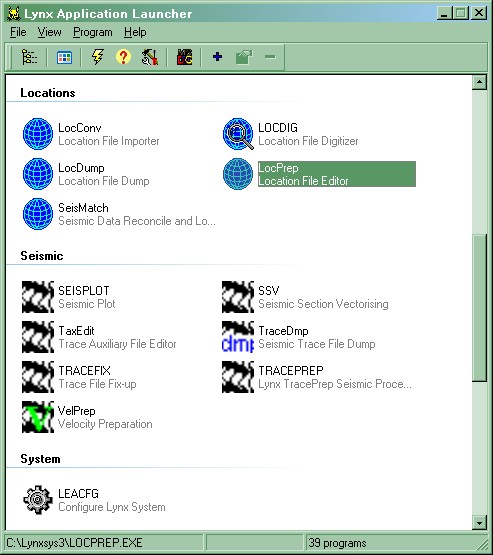This screenshot has width=493, height=555.
Task: Click the lightning bolt run icon
Action: tap(98, 57)
